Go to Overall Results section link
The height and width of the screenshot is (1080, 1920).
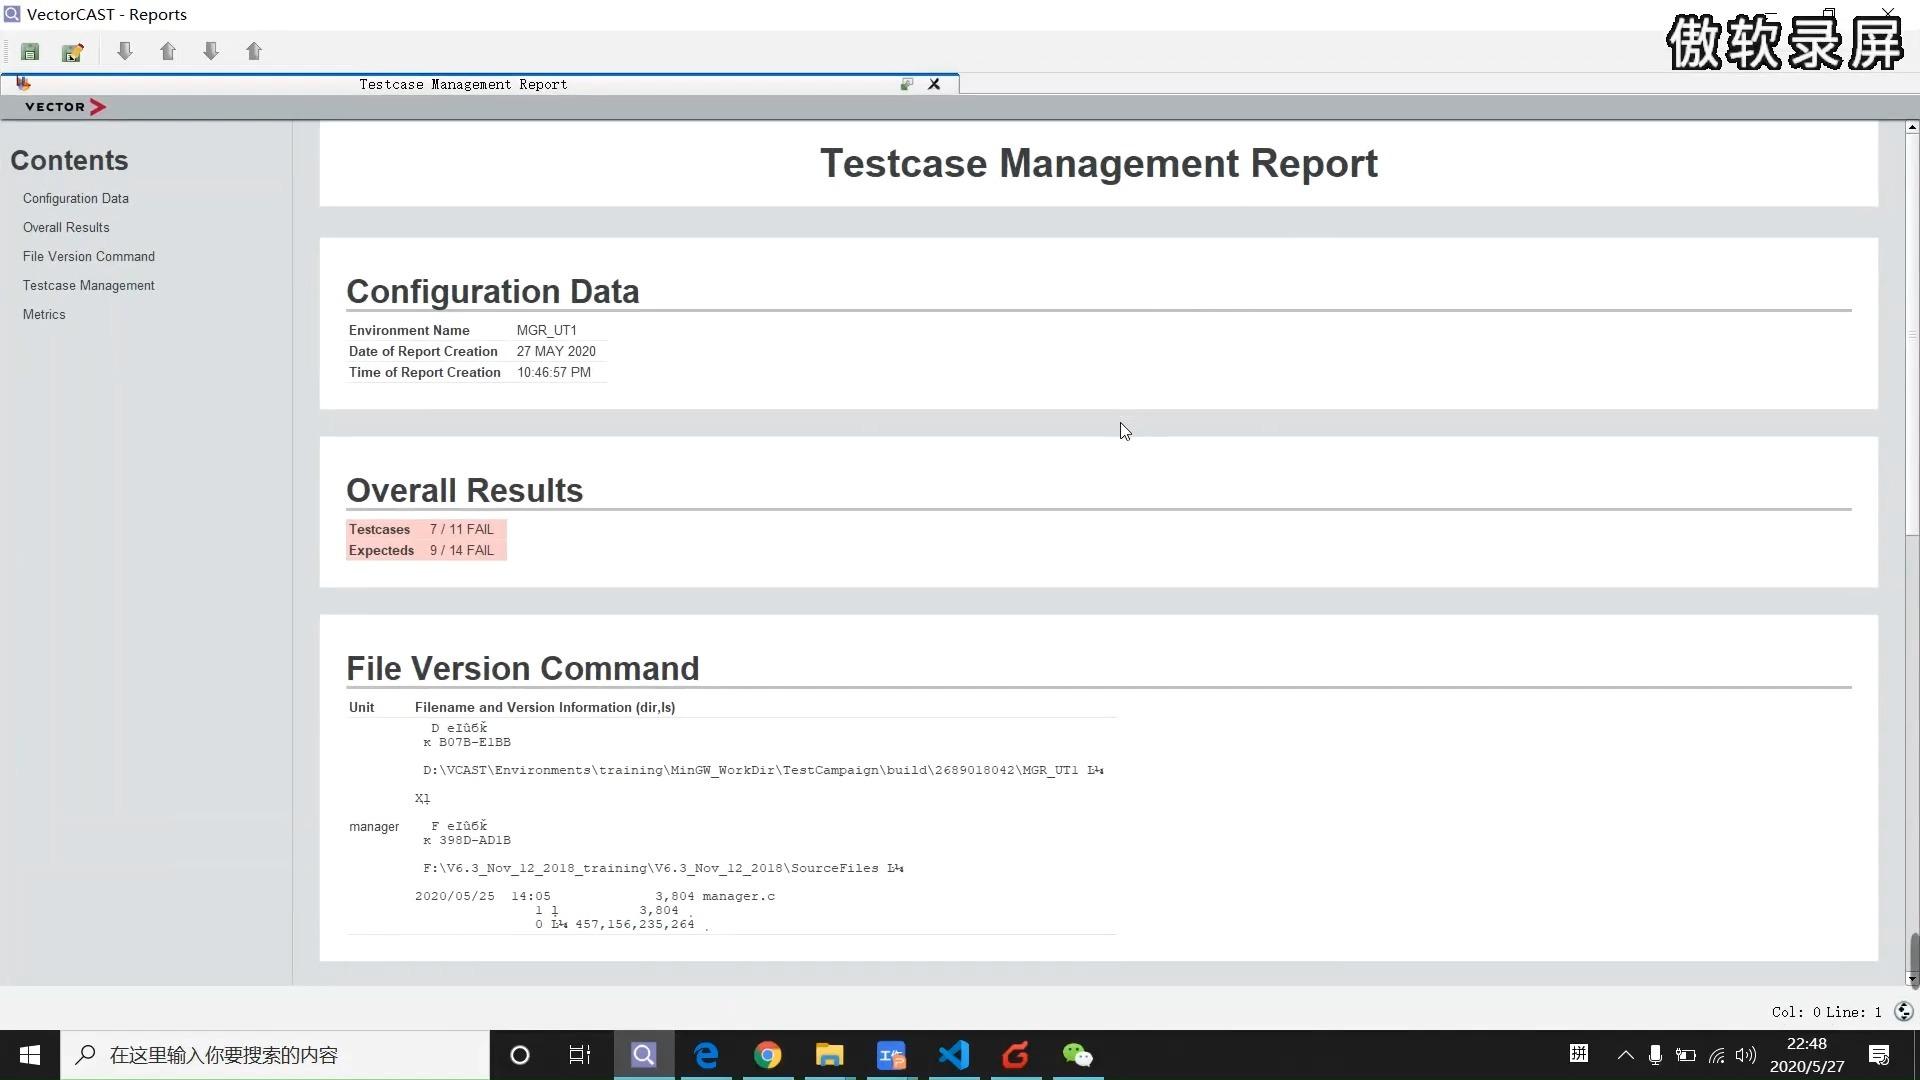tap(66, 228)
